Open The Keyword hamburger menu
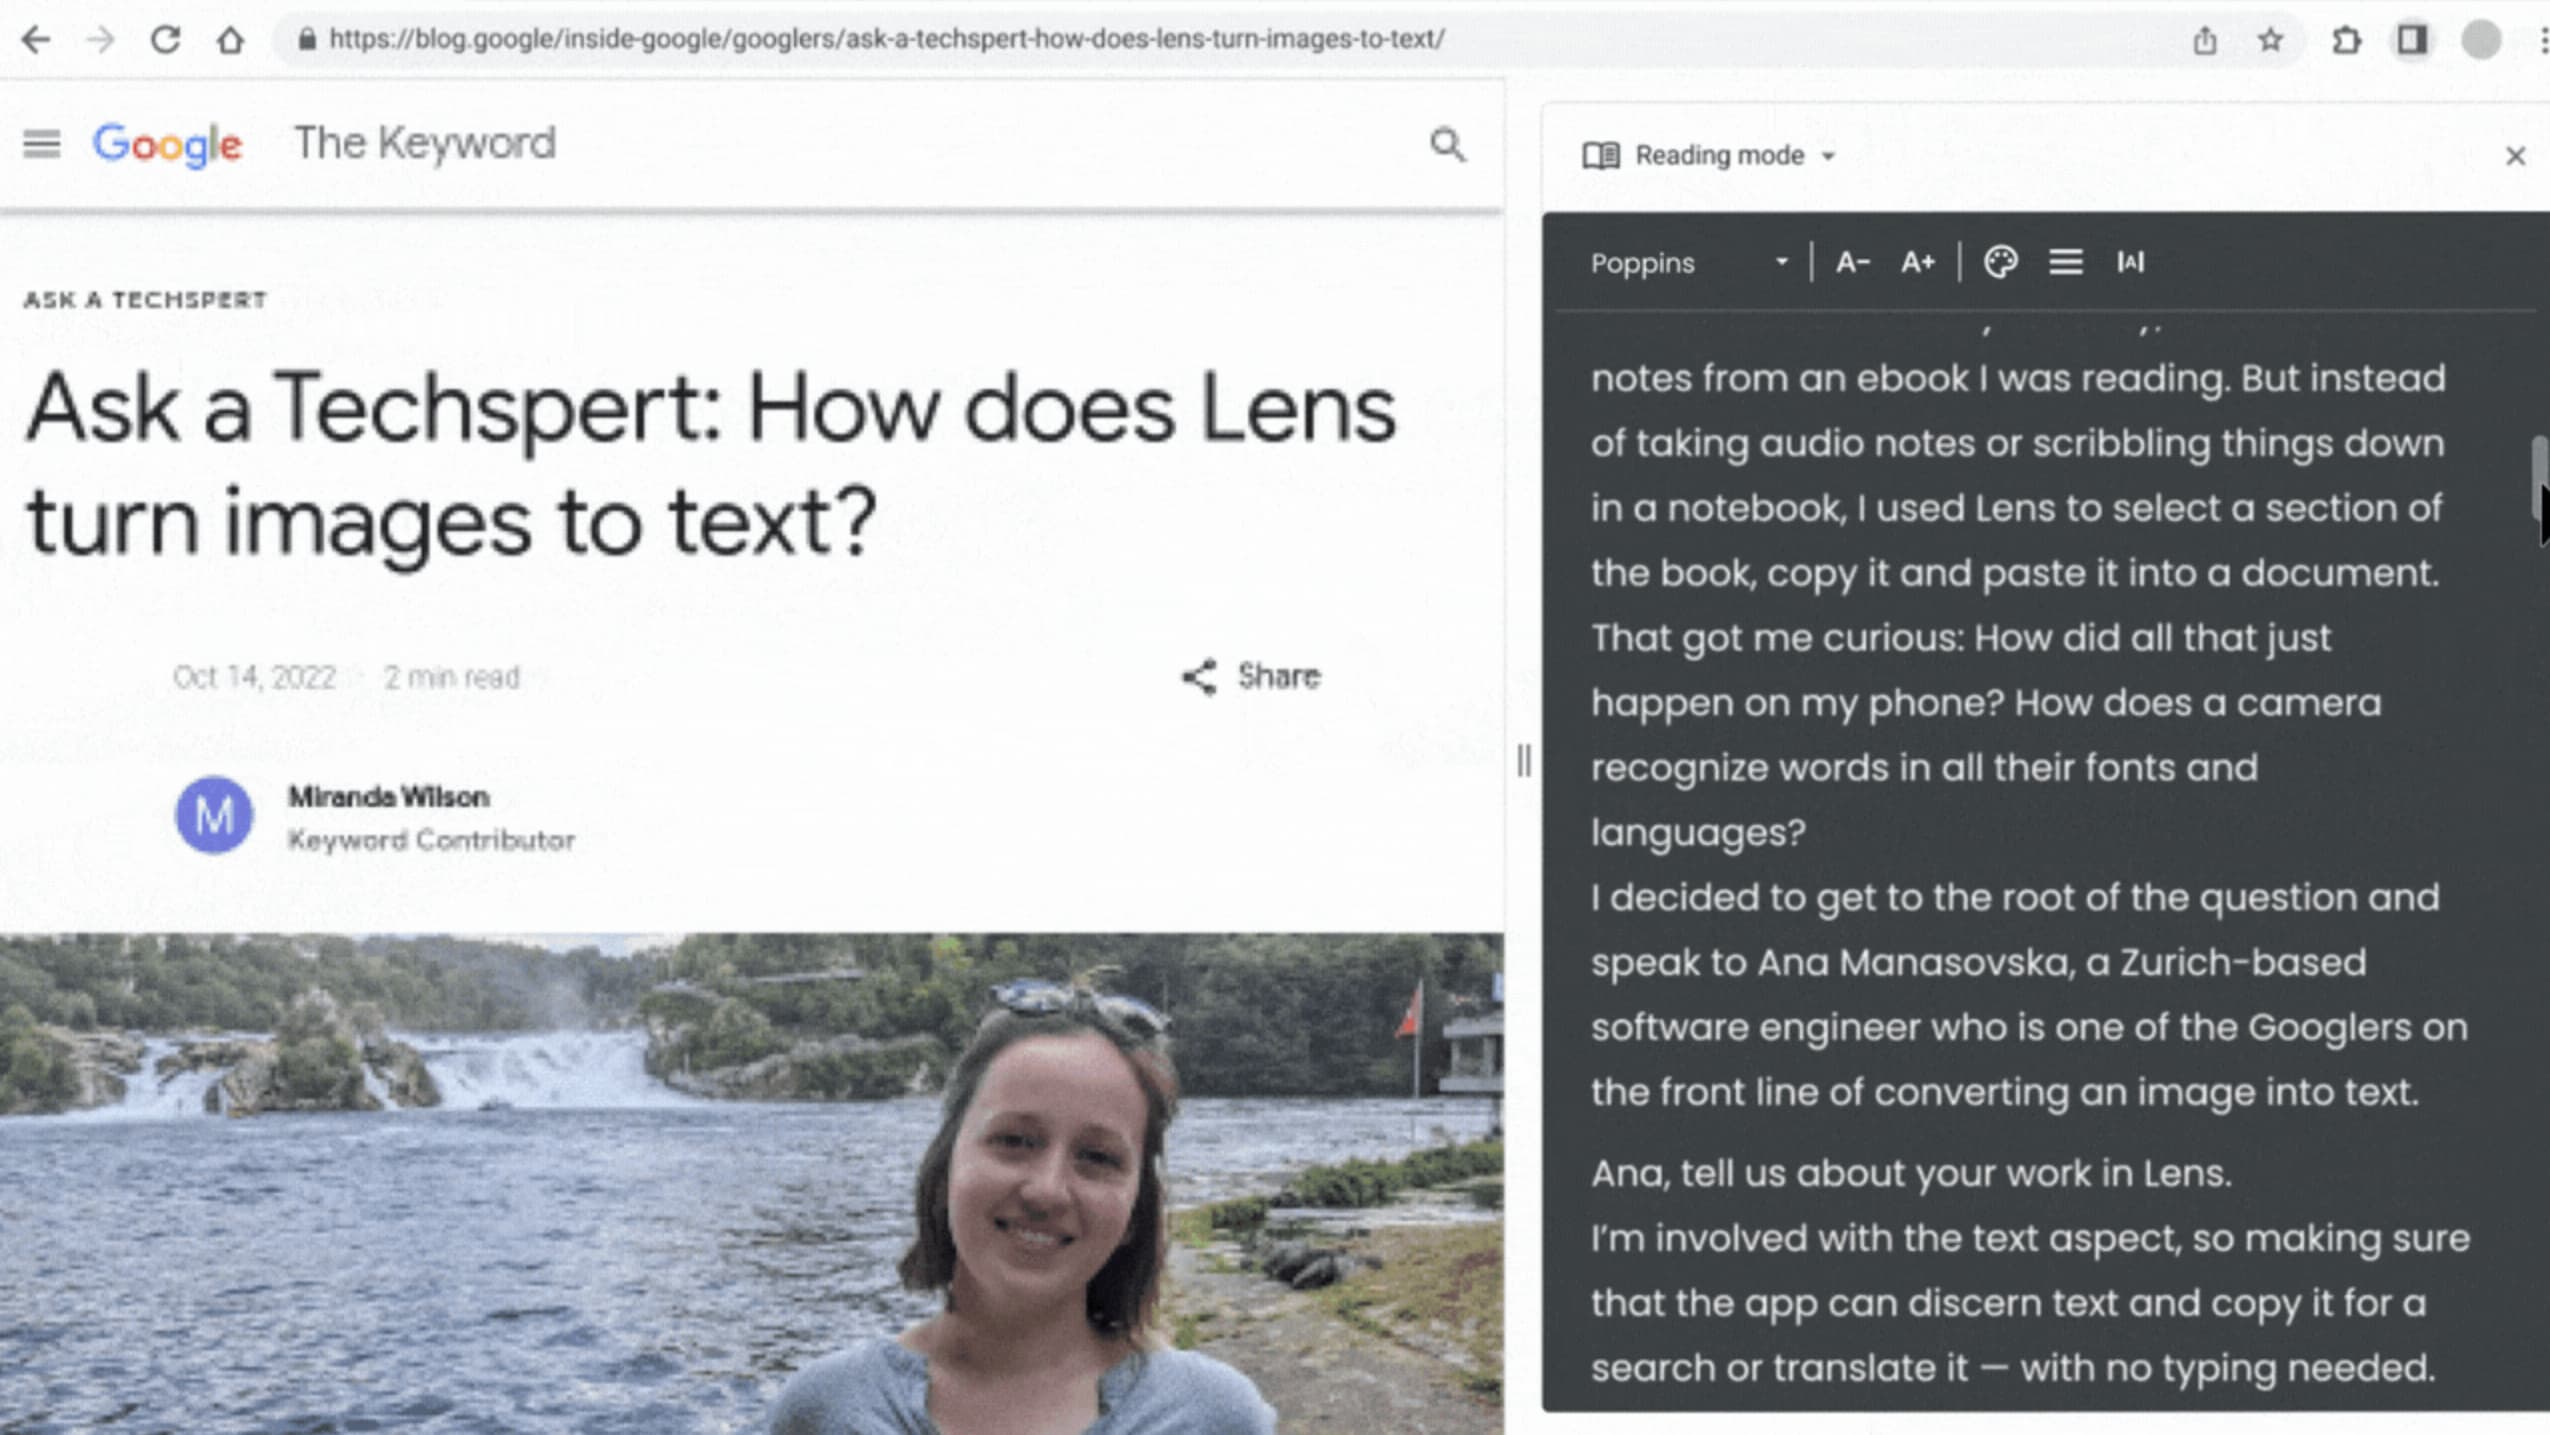This screenshot has height=1435, width=2550. (x=42, y=144)
